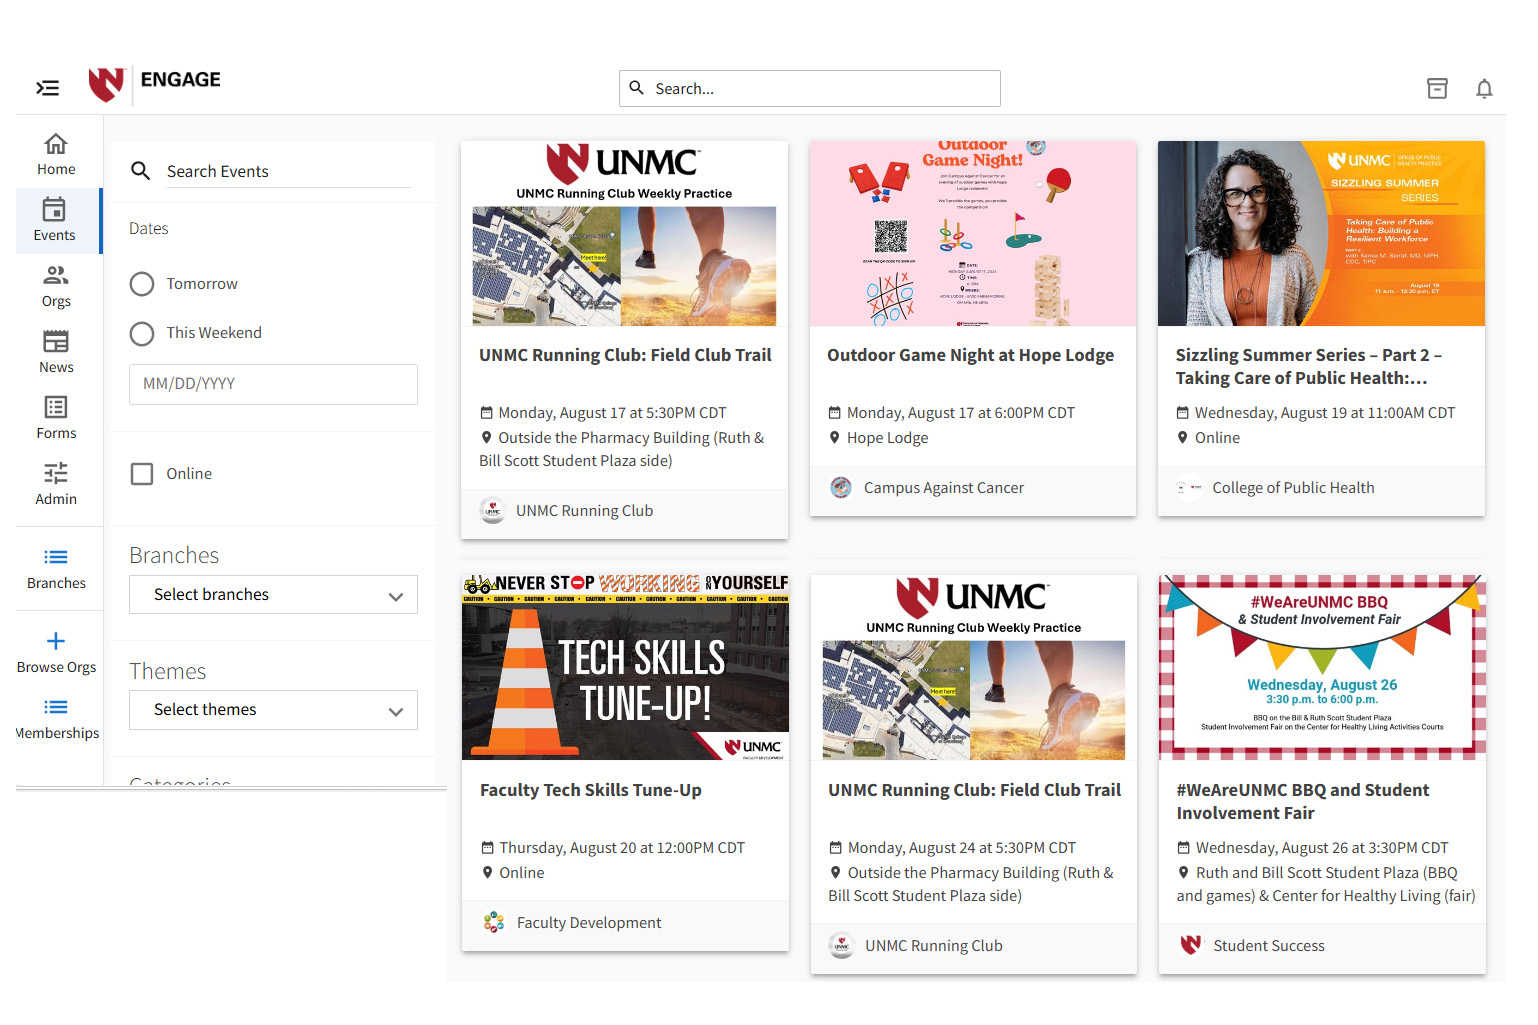
Task: Open Faculty Tech Skills Tune-Up title
Action: point(591,790)
